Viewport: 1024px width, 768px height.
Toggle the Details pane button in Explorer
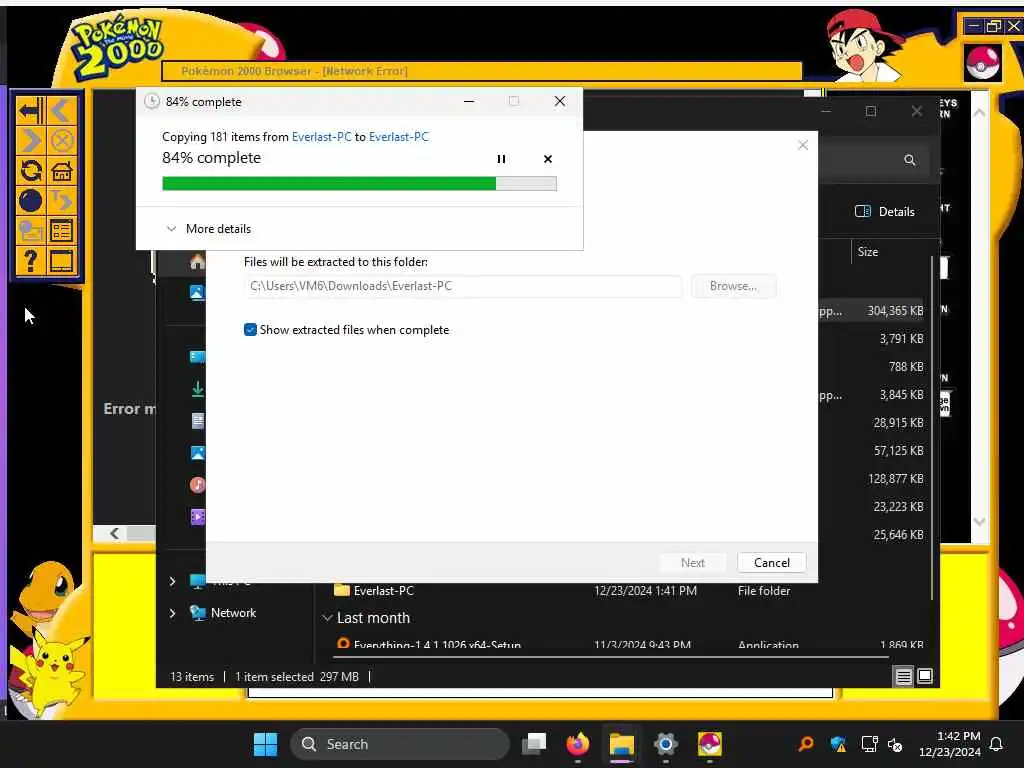click(885, 212)
